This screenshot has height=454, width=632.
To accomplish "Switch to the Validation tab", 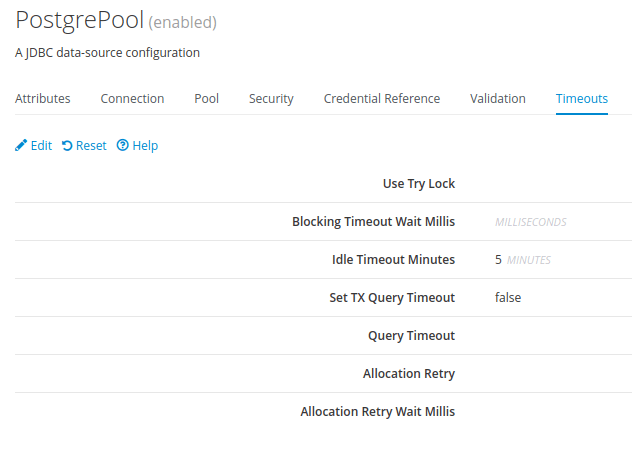I will [x=498, y=99].
